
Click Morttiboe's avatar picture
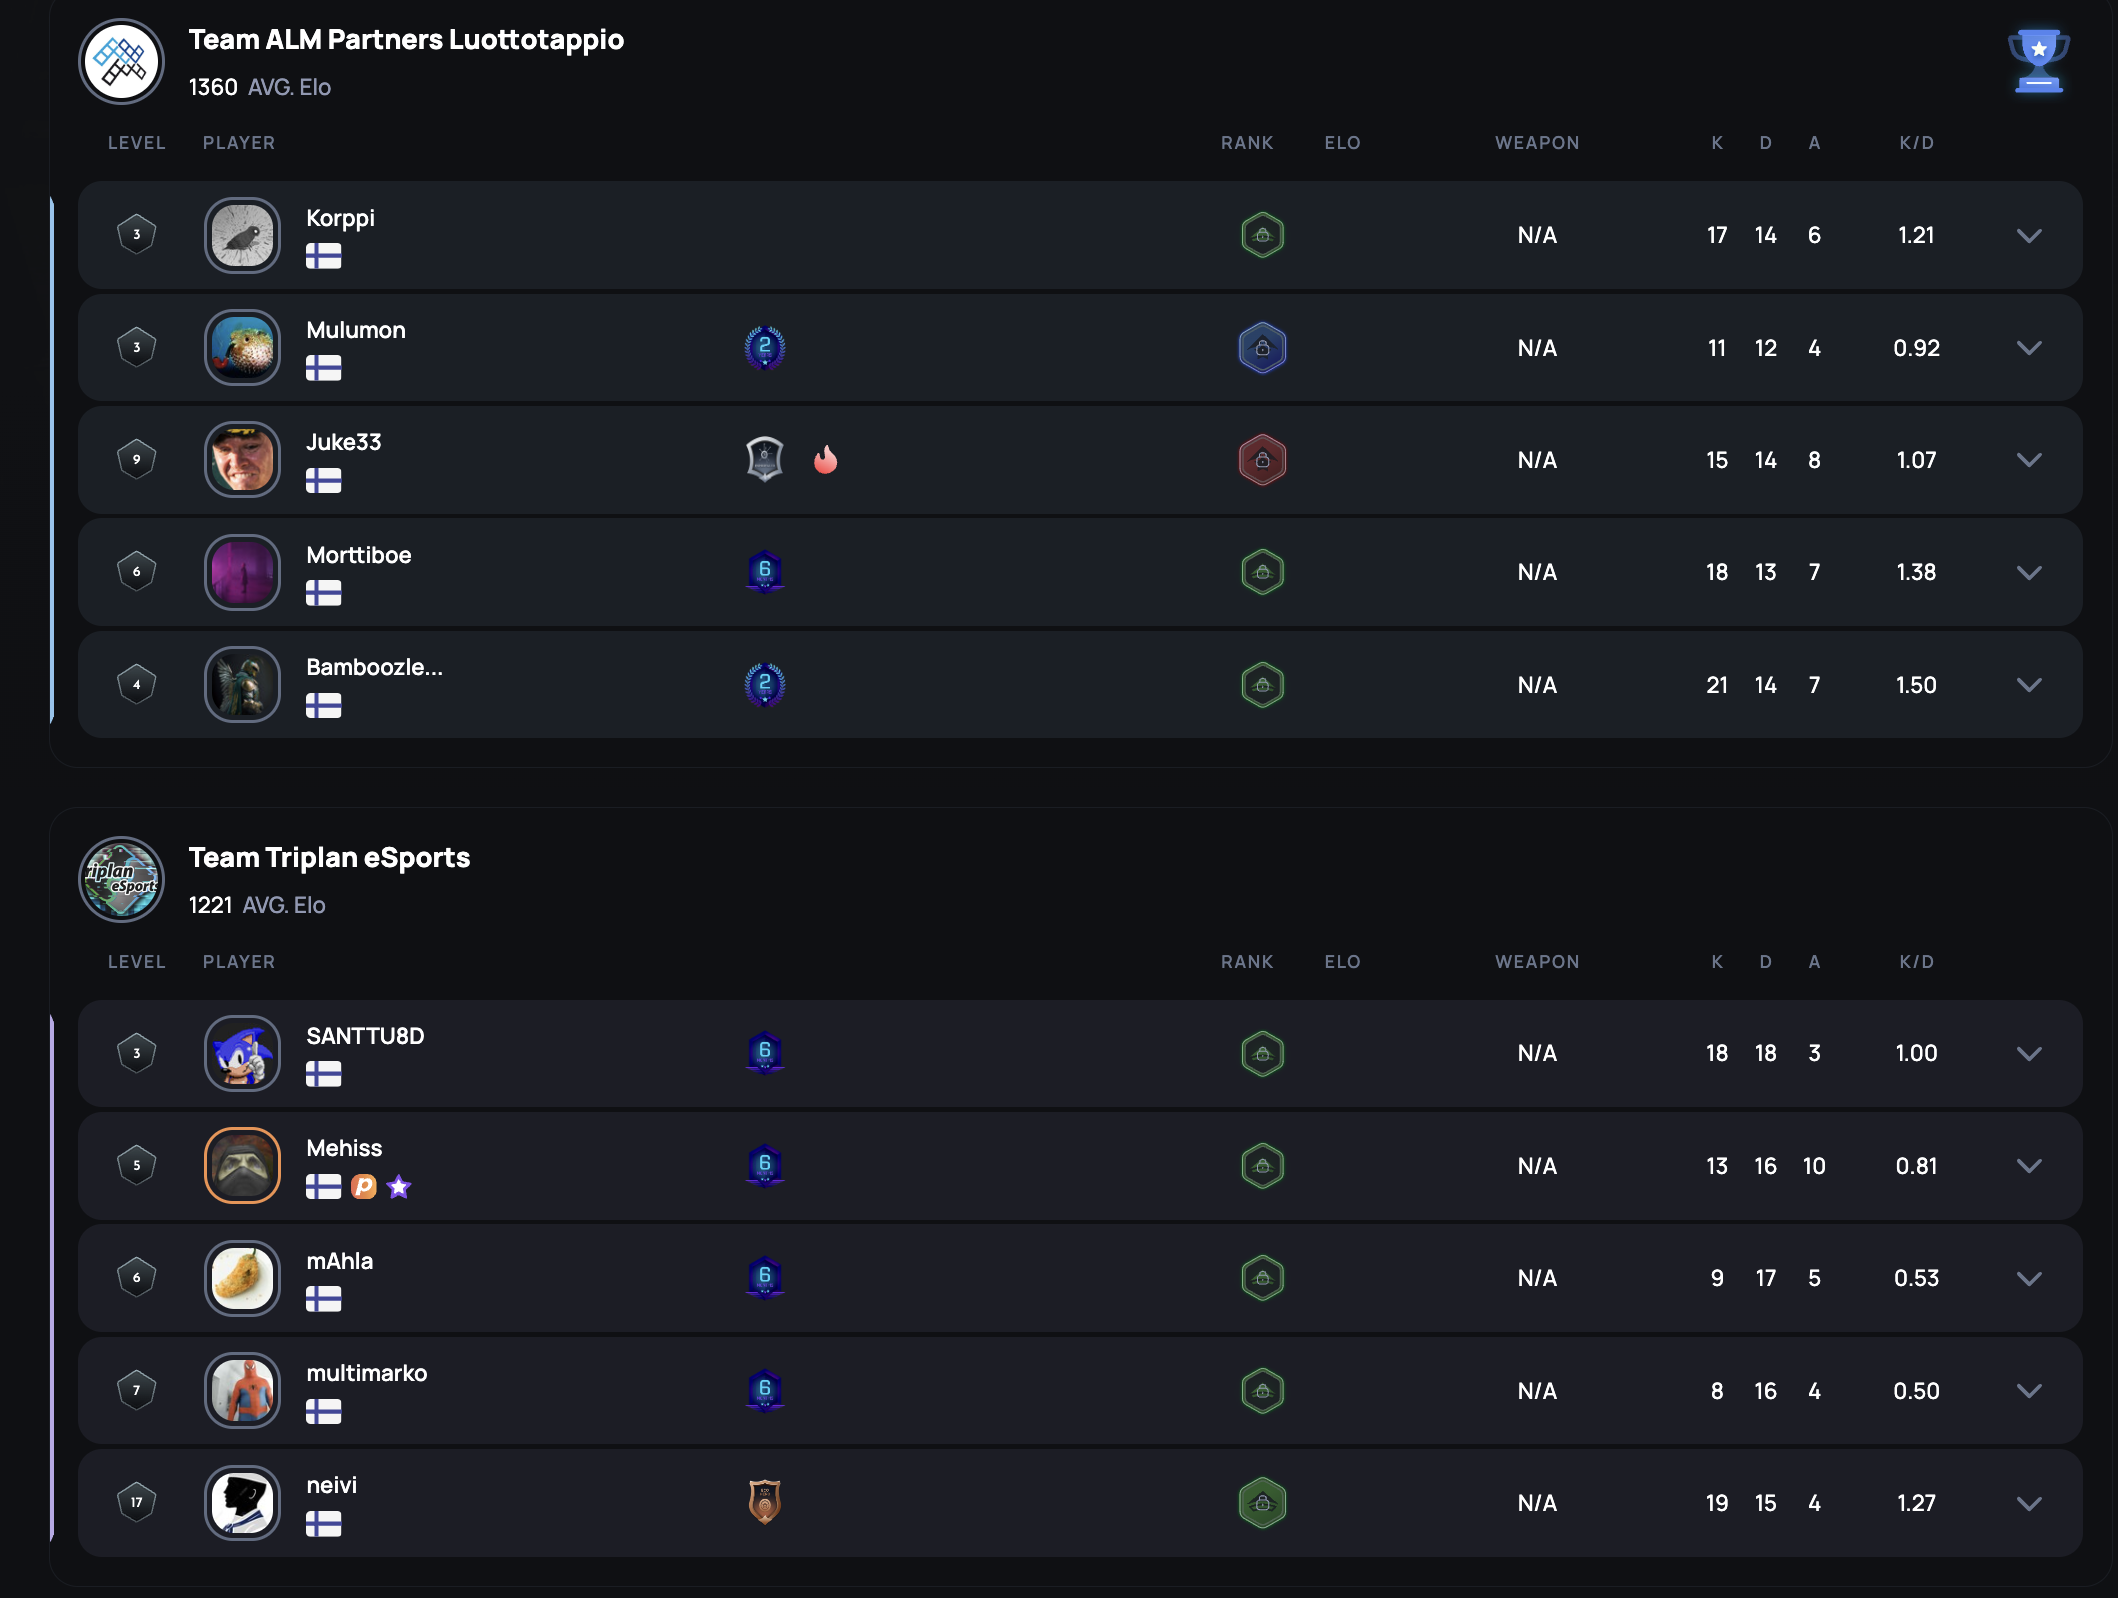click(242, 572)
